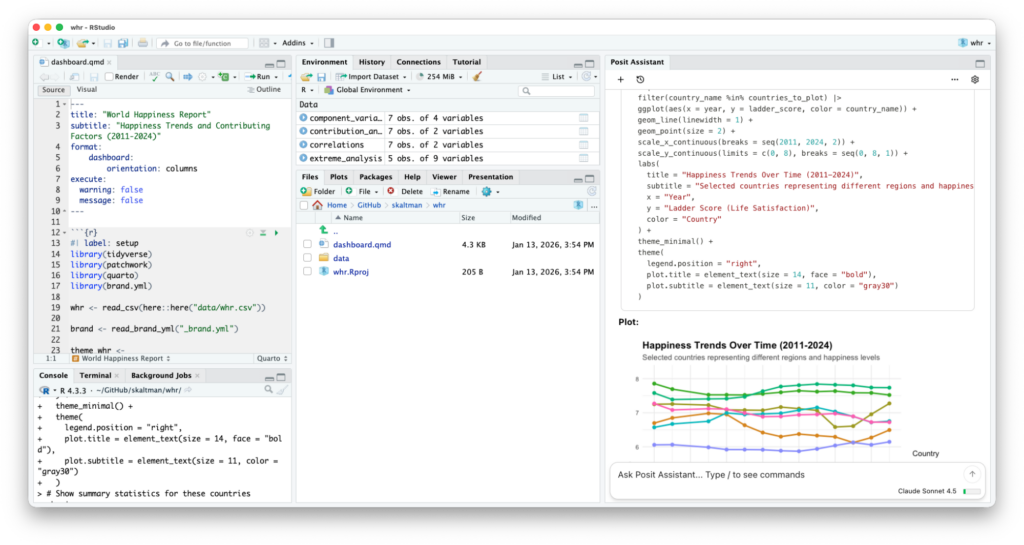1024x545 pixels.
Task: Click the Home icon in Files breadcrumb
Action: pos(317,205)
